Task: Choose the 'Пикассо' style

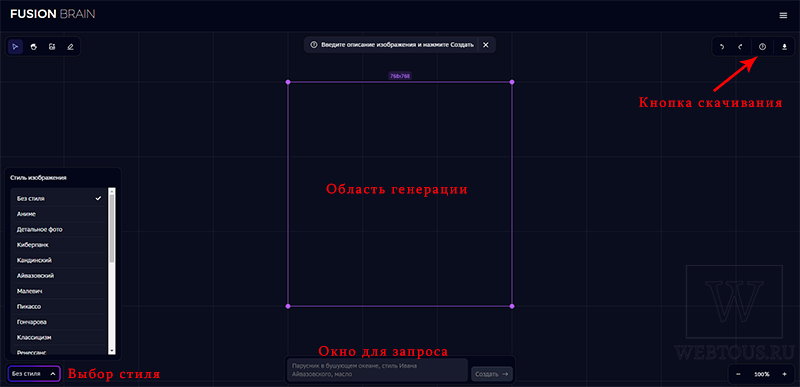Action: (x=59, y=306)
